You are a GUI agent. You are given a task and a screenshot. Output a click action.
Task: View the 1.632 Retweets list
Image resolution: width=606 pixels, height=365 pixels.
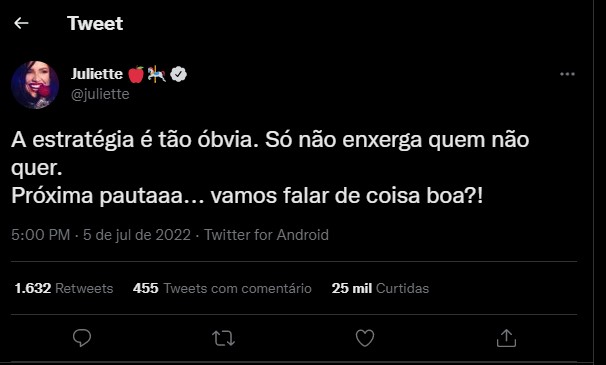[x=64, y=288]
